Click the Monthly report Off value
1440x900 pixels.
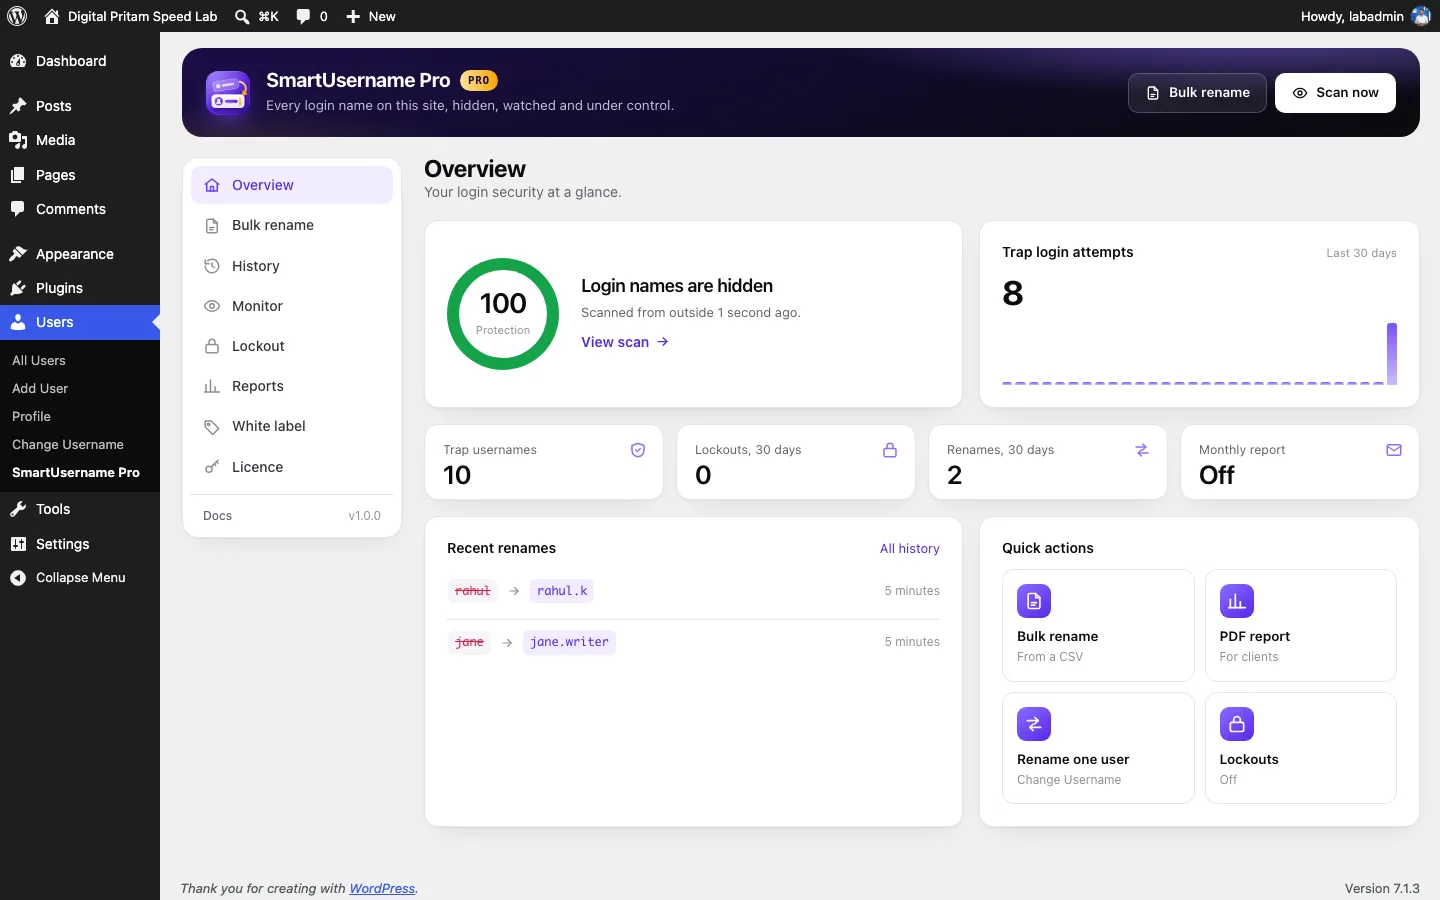pyautogui.click(x=1217, y=475)
